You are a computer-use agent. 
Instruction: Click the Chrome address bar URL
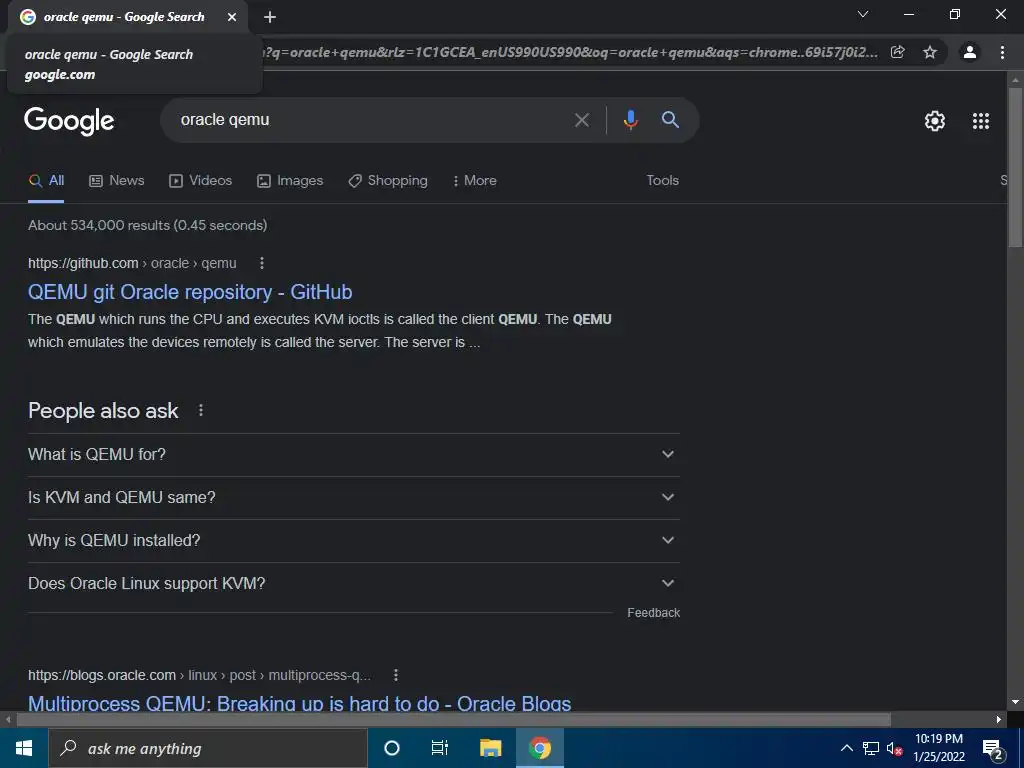(571, 52)
